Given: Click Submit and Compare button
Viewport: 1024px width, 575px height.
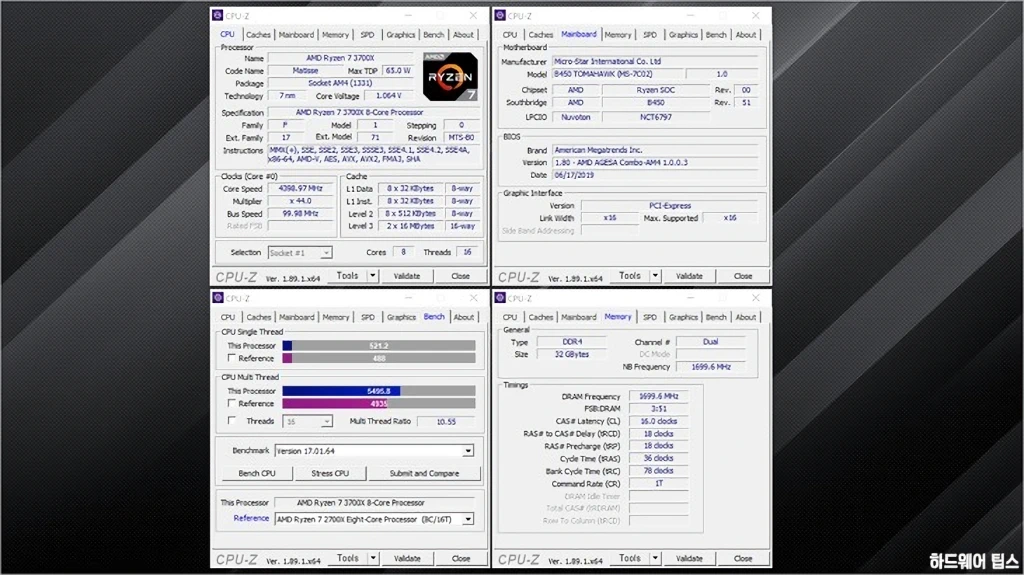Looking at the screenshot, I should pyautogui.click(x=424, y=473).
